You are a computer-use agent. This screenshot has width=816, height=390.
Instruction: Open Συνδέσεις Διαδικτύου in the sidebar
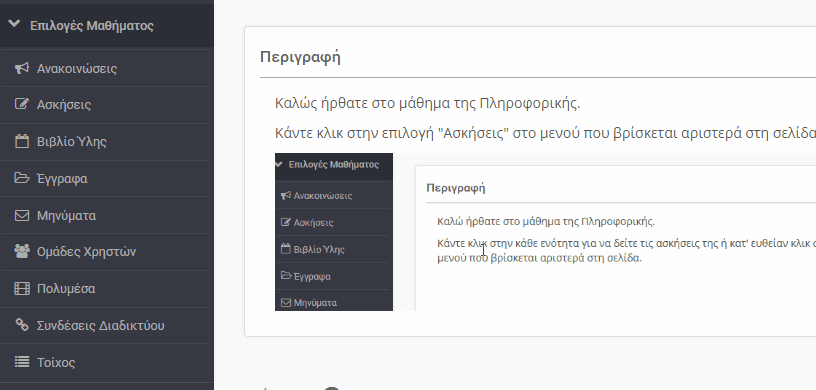tap(100, 325)
